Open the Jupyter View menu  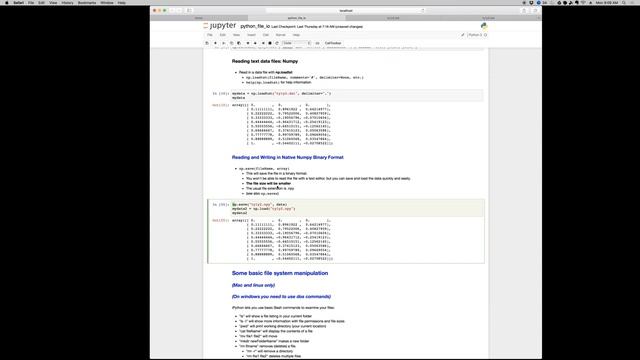[236, 35]
